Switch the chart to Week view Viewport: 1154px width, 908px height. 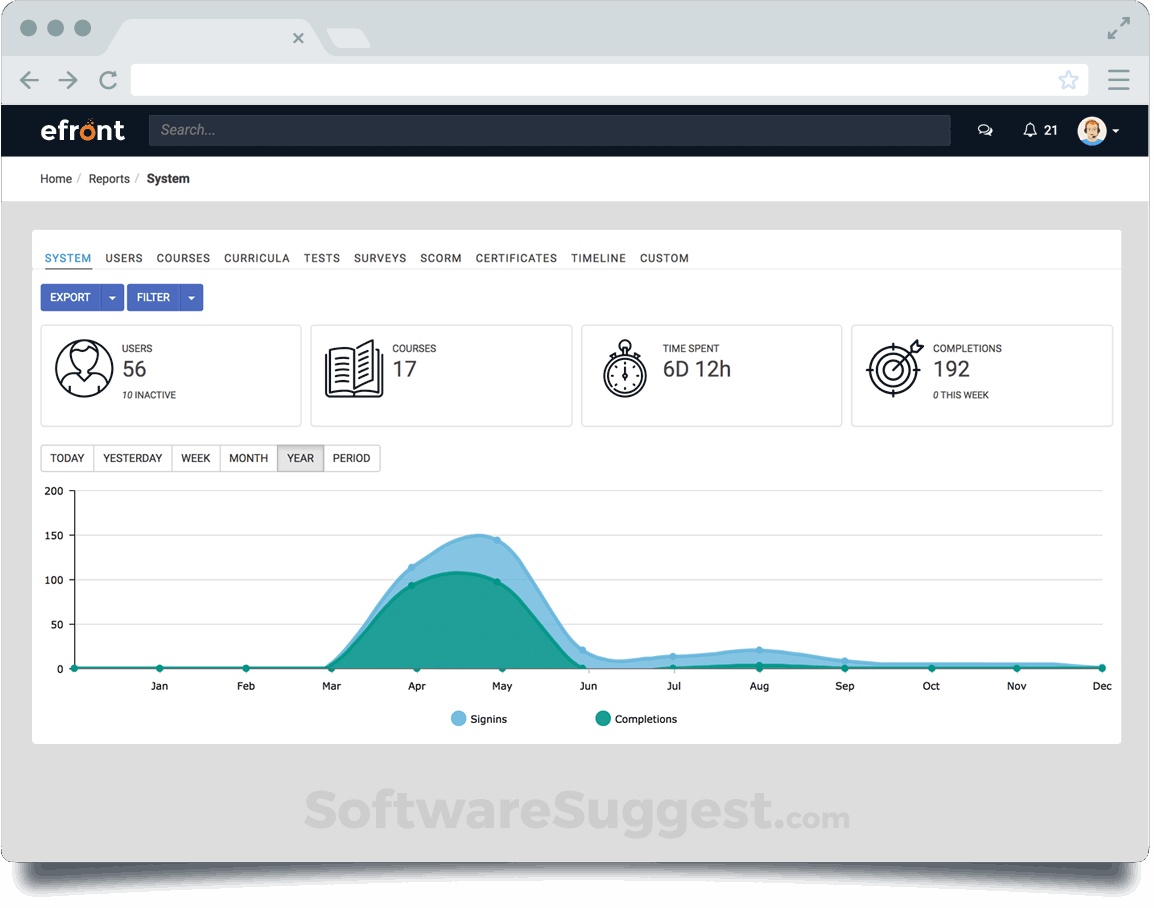click(x=195, y=458)
